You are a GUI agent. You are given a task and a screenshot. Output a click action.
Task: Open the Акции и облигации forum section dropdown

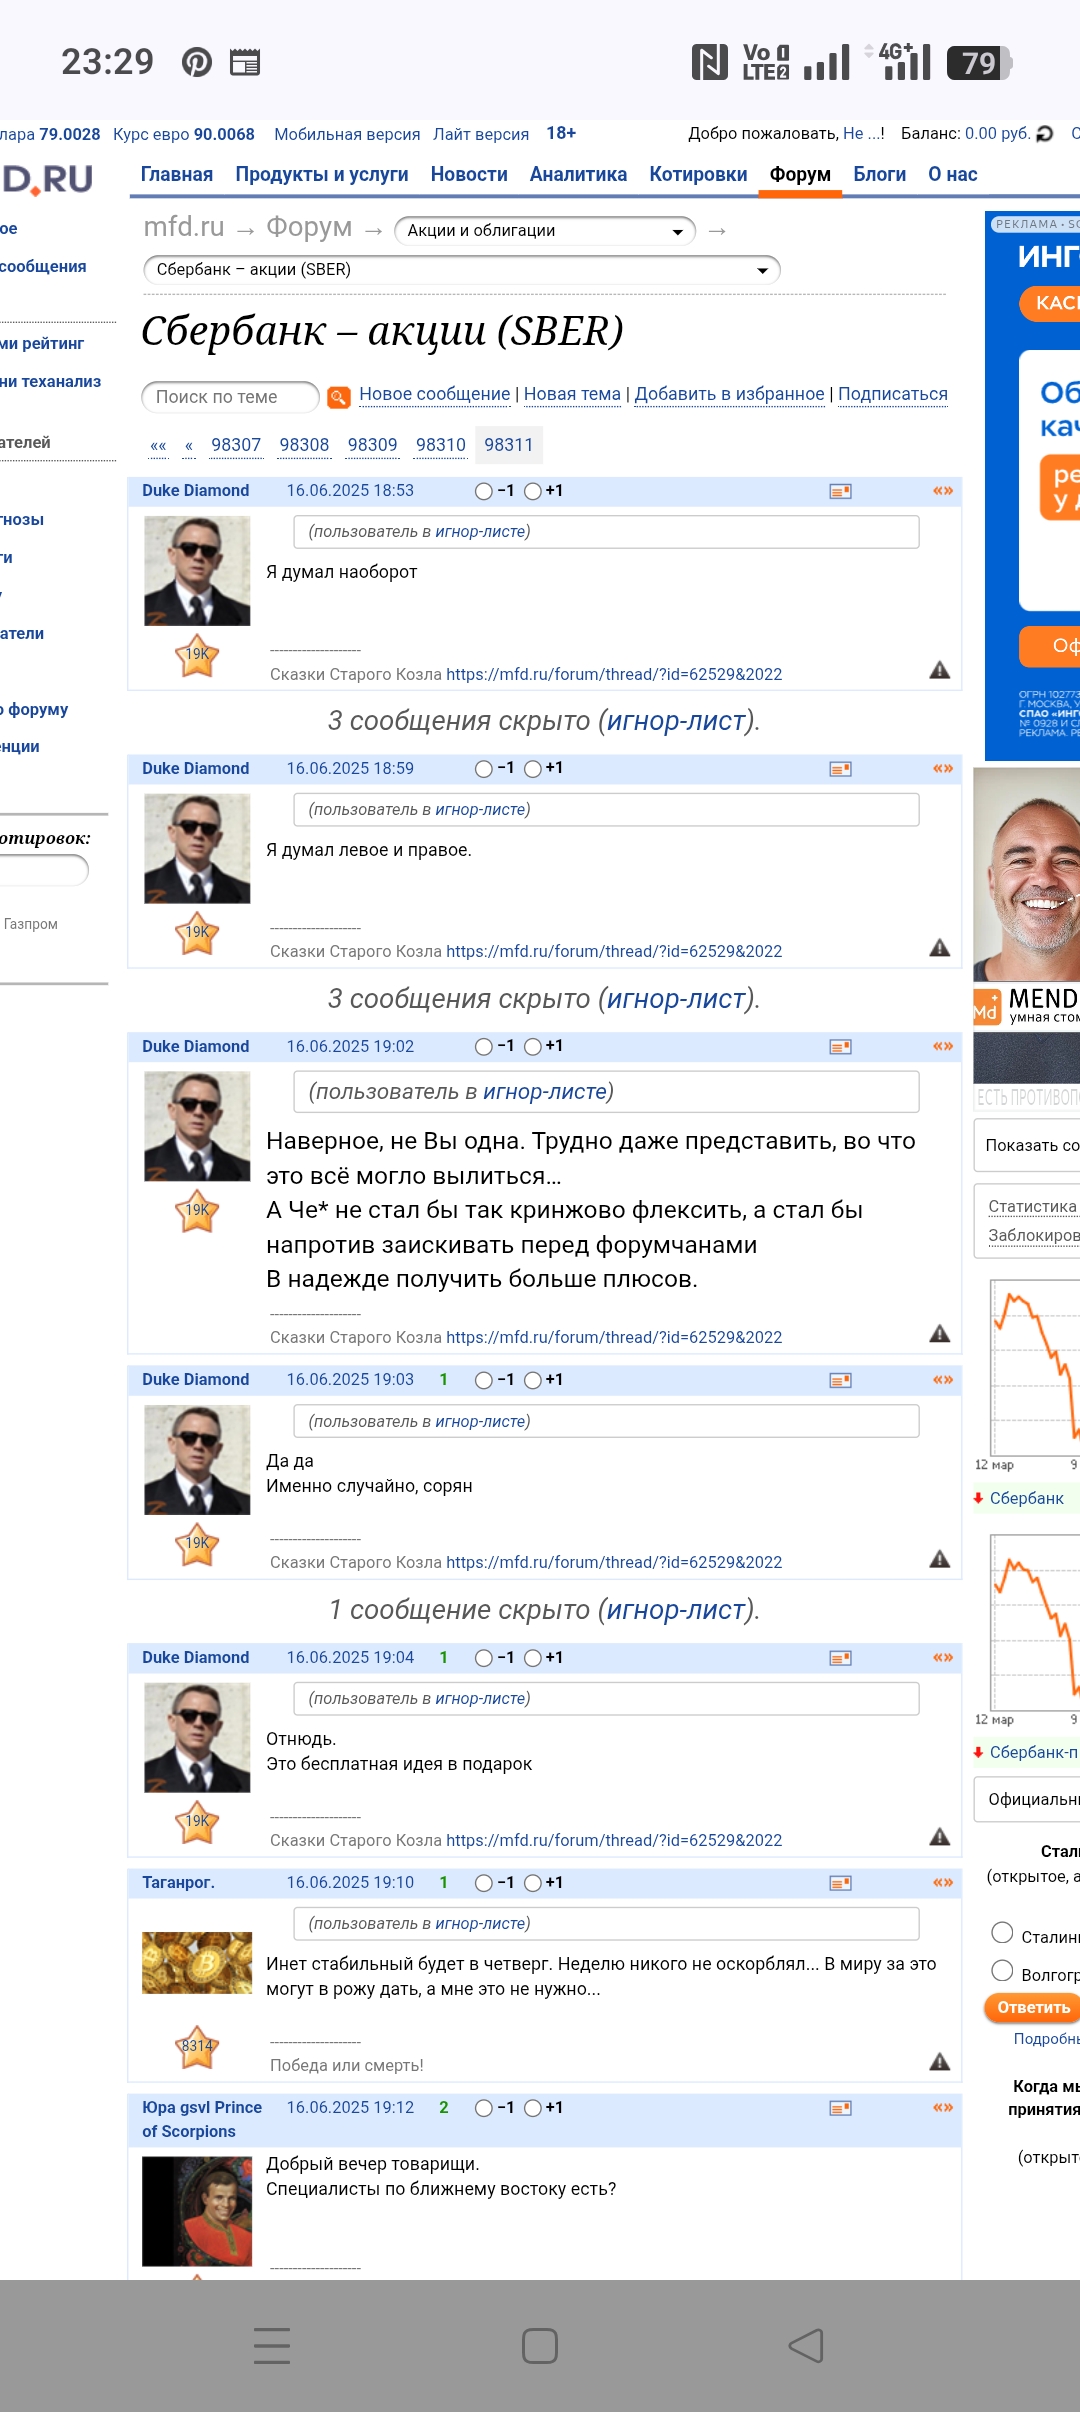pos(545,231)
